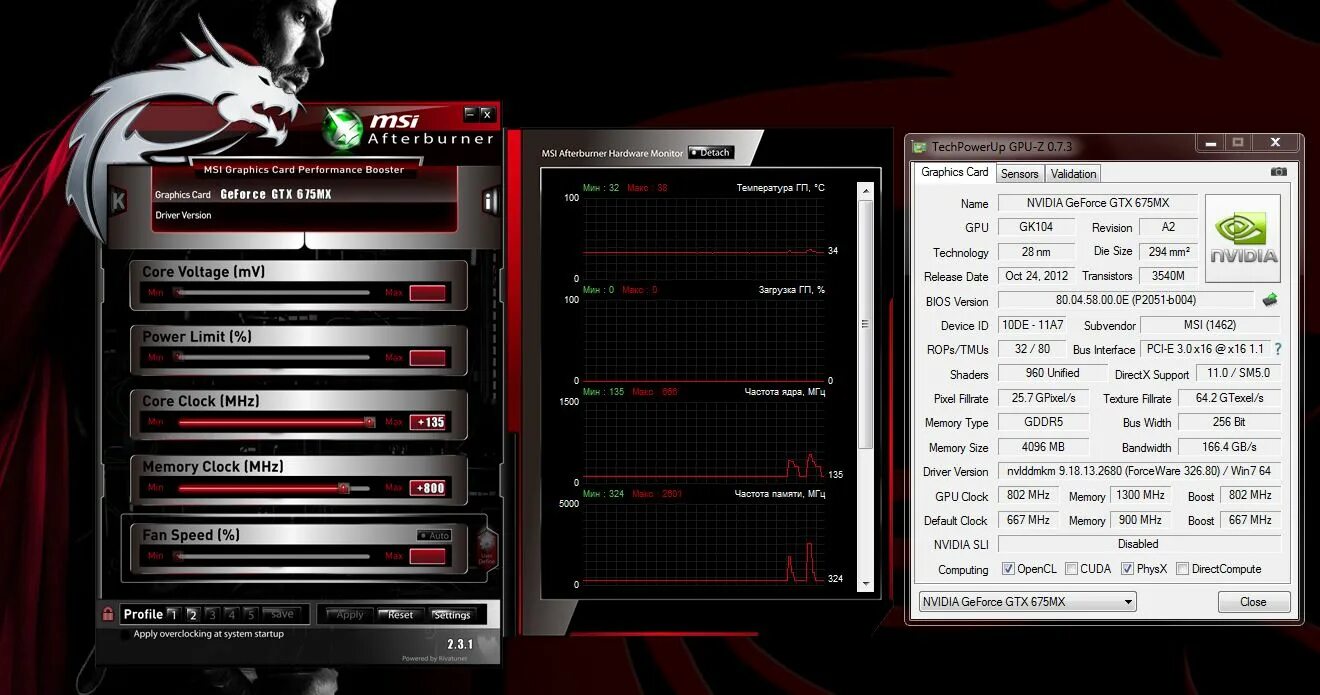Uncheck the PhysX checkbox
The width and height of the screenshot is (1320, 695).
click(x=1127, y=569)
